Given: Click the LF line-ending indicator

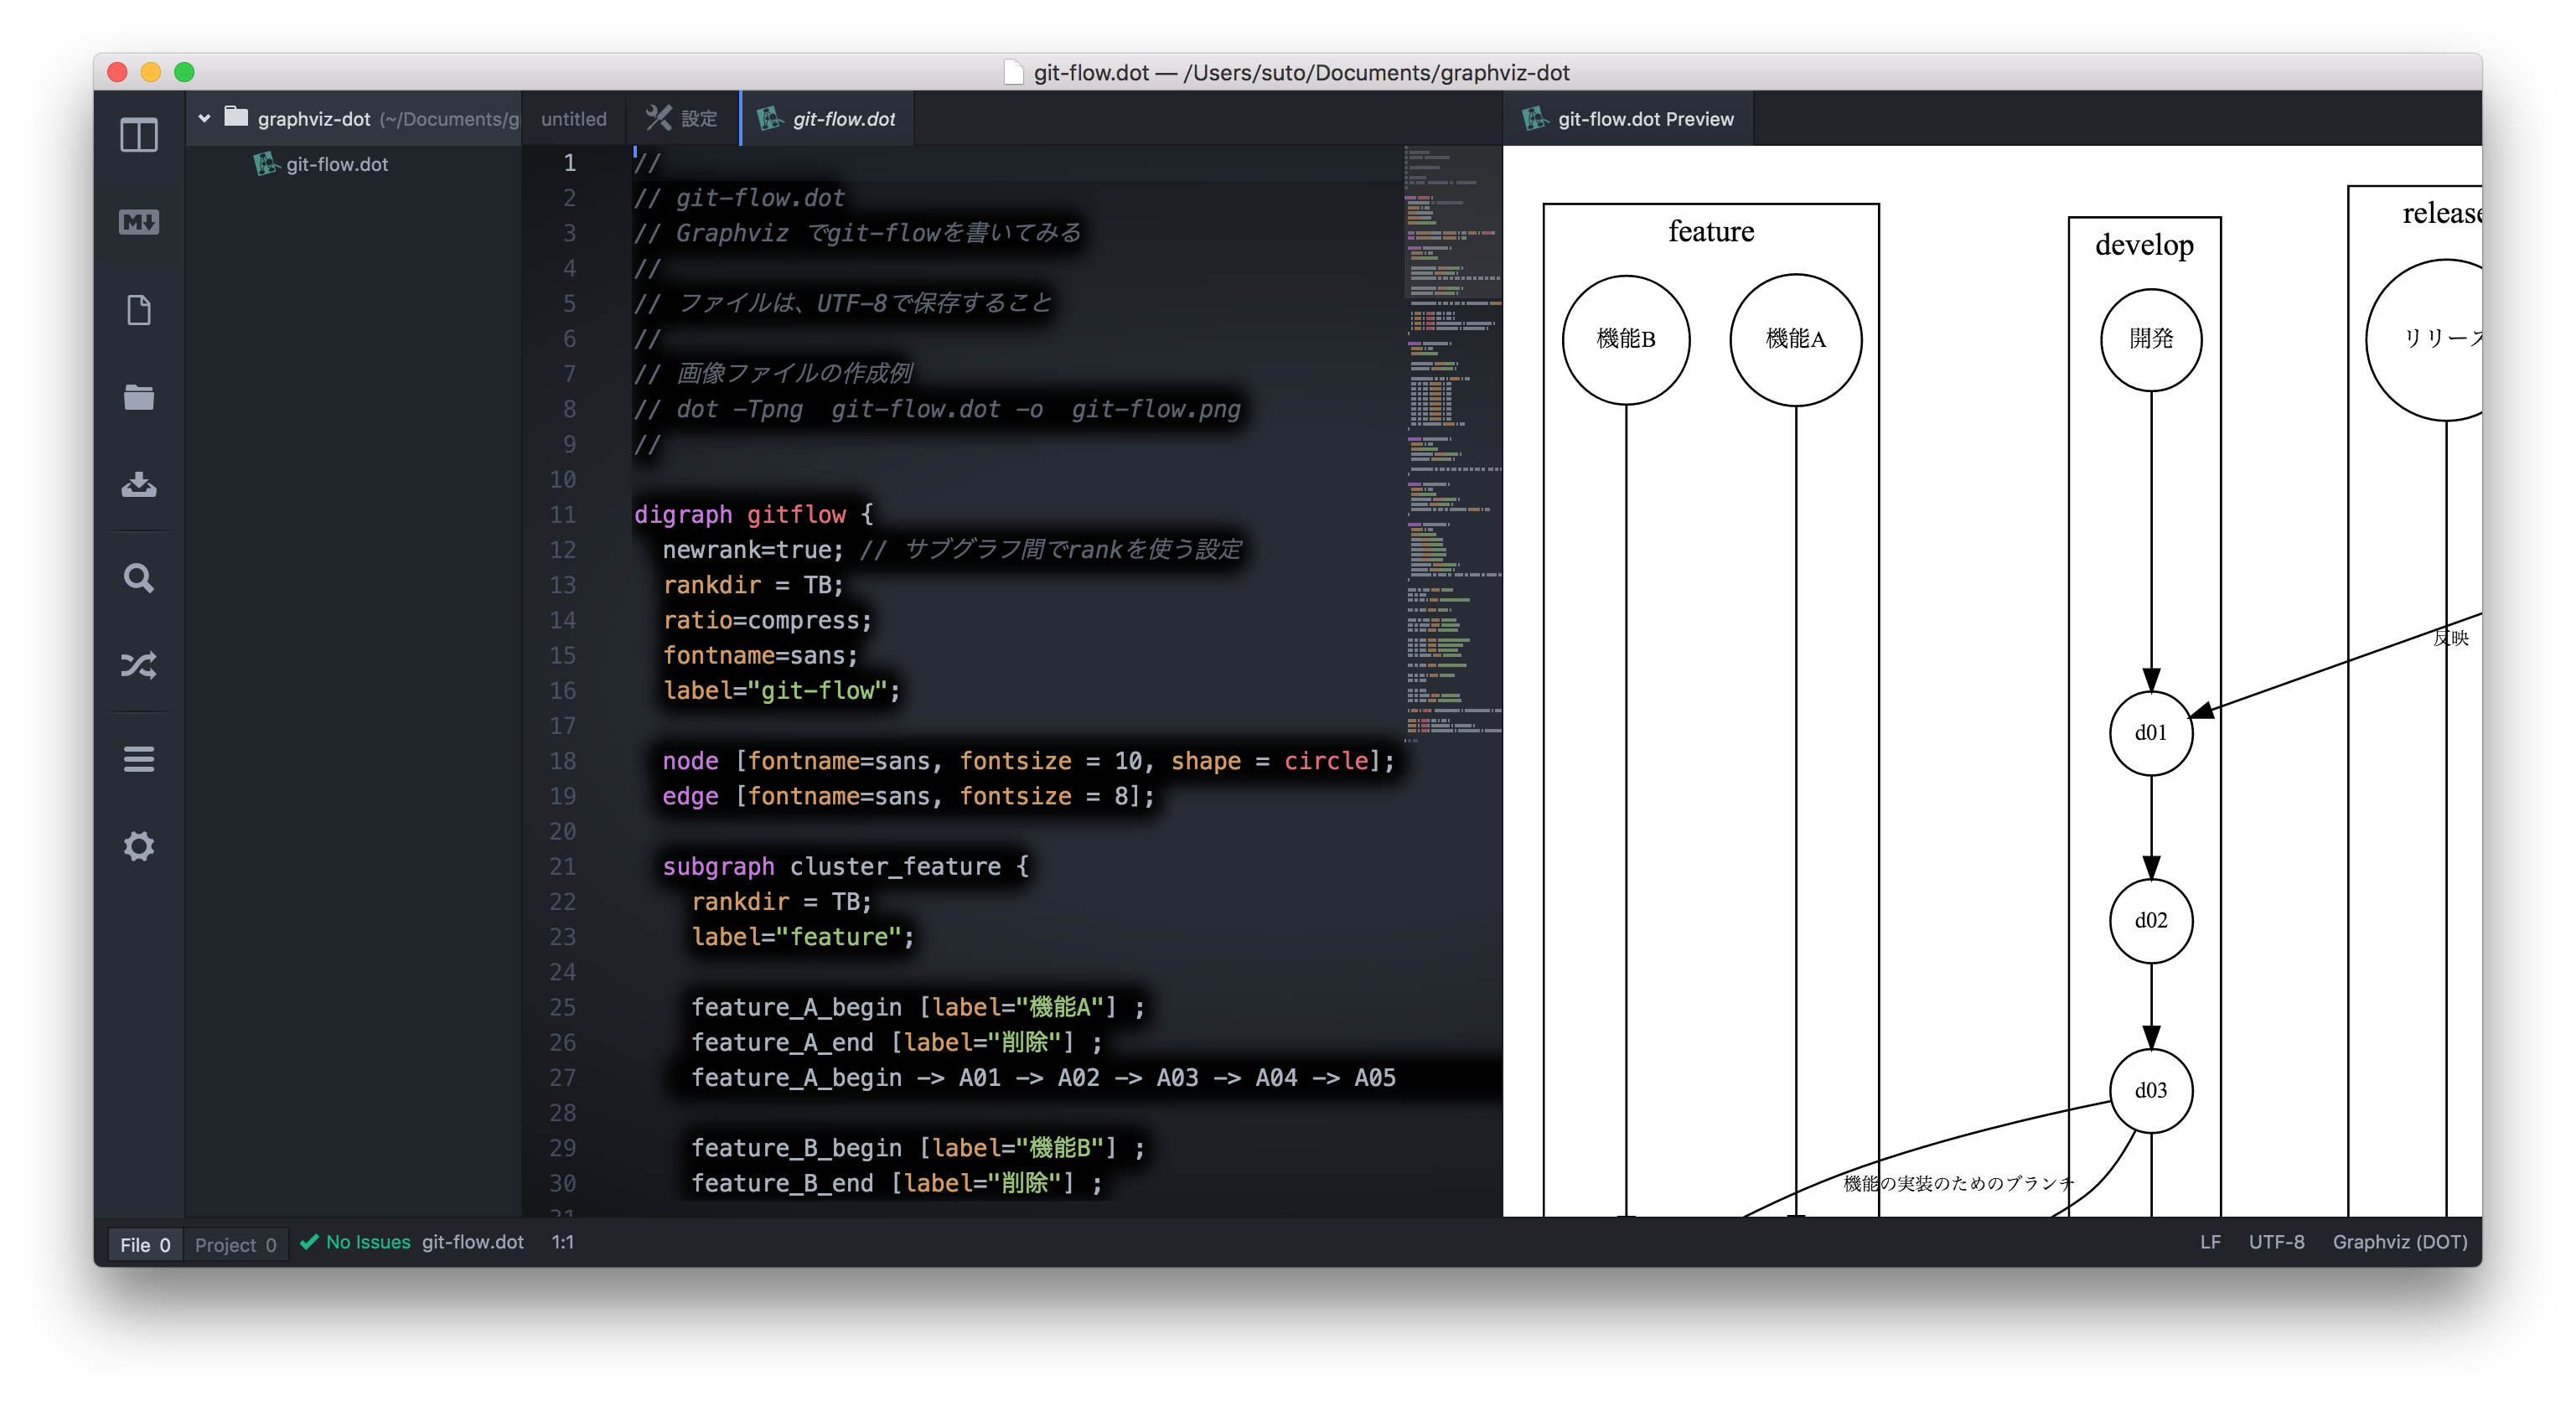Looking at the screenshot, I should pyautogui.click(x=2210, y=1242).
